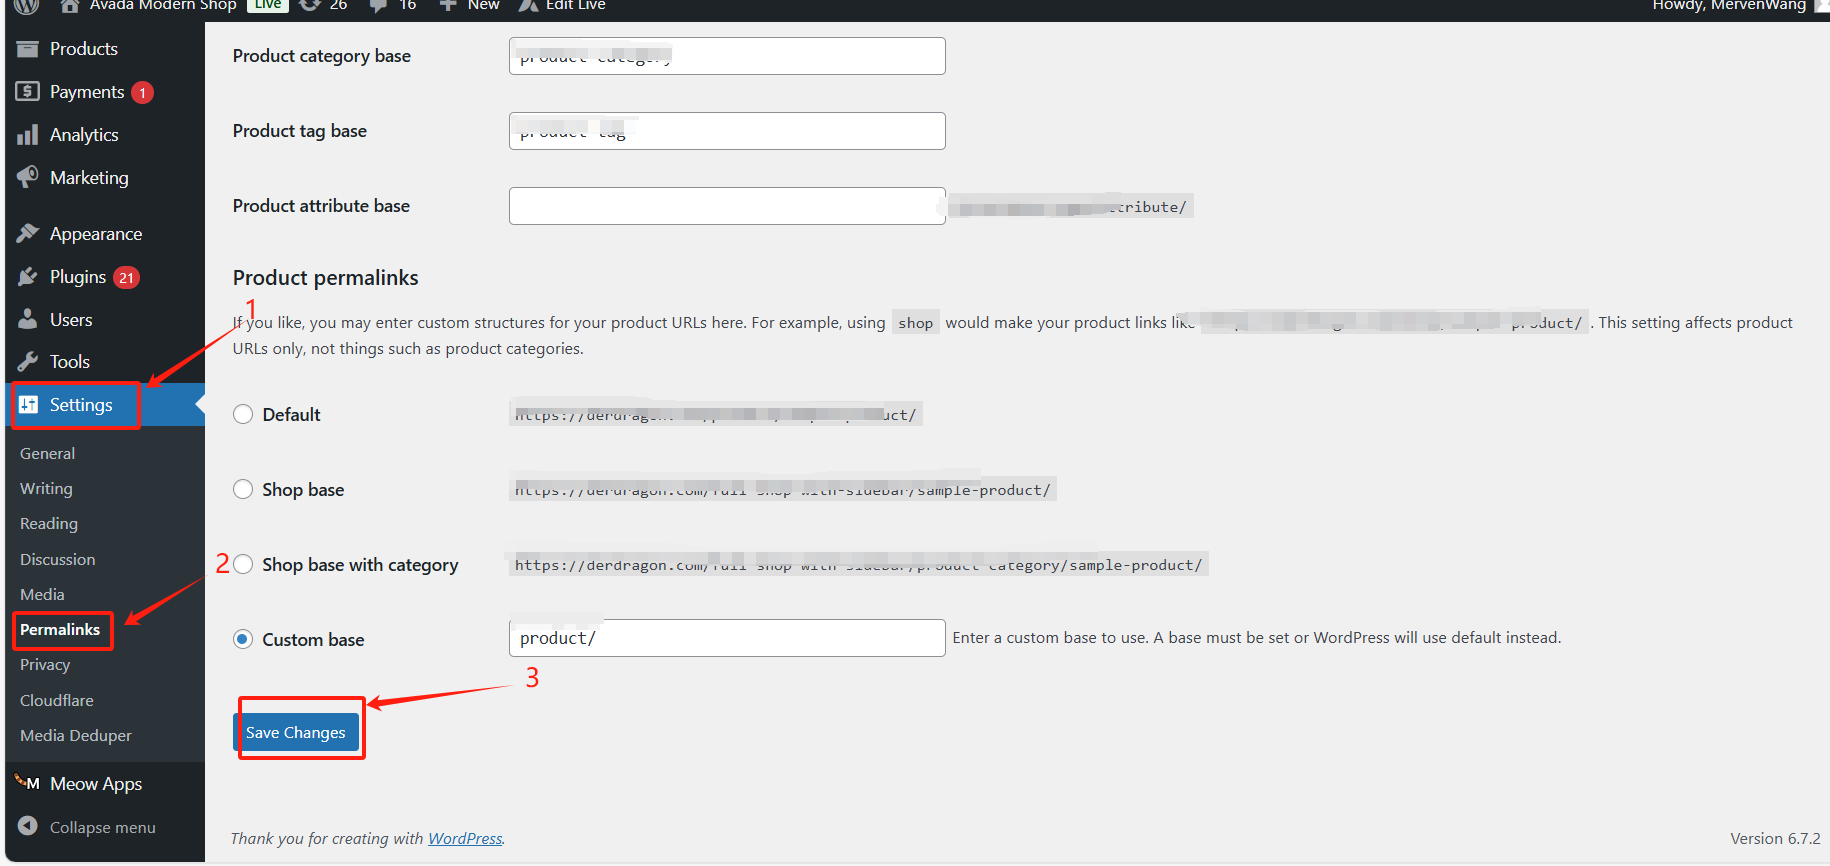
Task: Navigate to Discussion settings
Action: click(x=58, y=560)
